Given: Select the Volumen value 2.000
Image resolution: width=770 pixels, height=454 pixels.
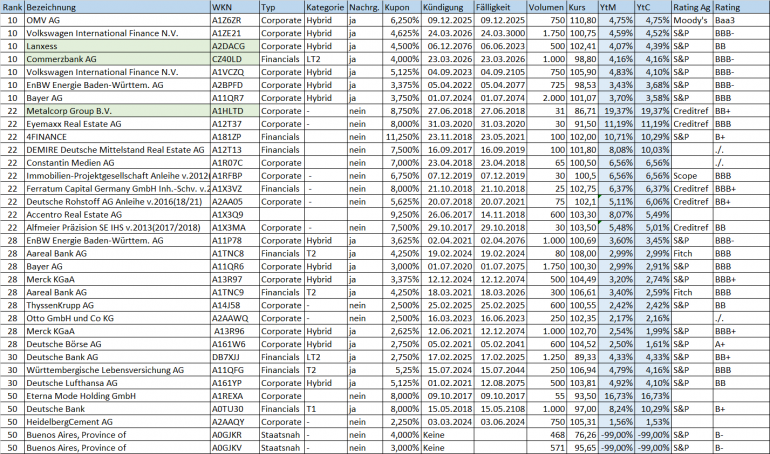Looking at the screenshot, I should (x=547, y=98).
